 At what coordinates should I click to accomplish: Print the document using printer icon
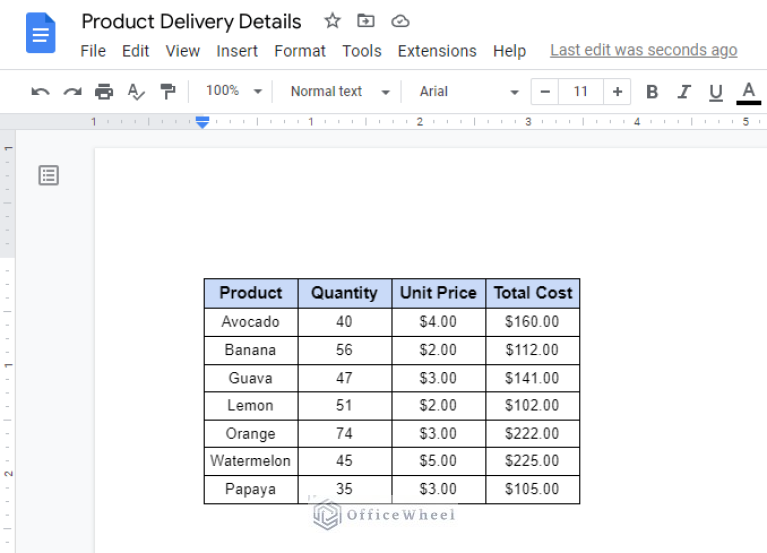[104, 91]
